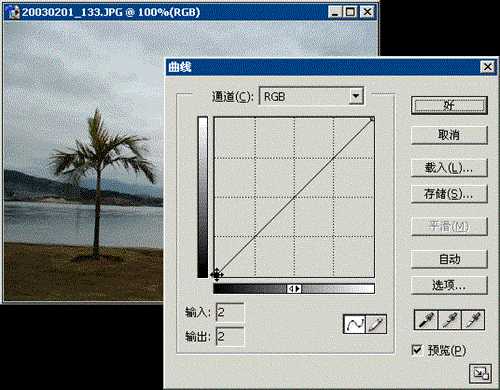The height and width of the screenshot is (390, 500).
Task: Click the document icon in the image title bar
Action: 13,12
